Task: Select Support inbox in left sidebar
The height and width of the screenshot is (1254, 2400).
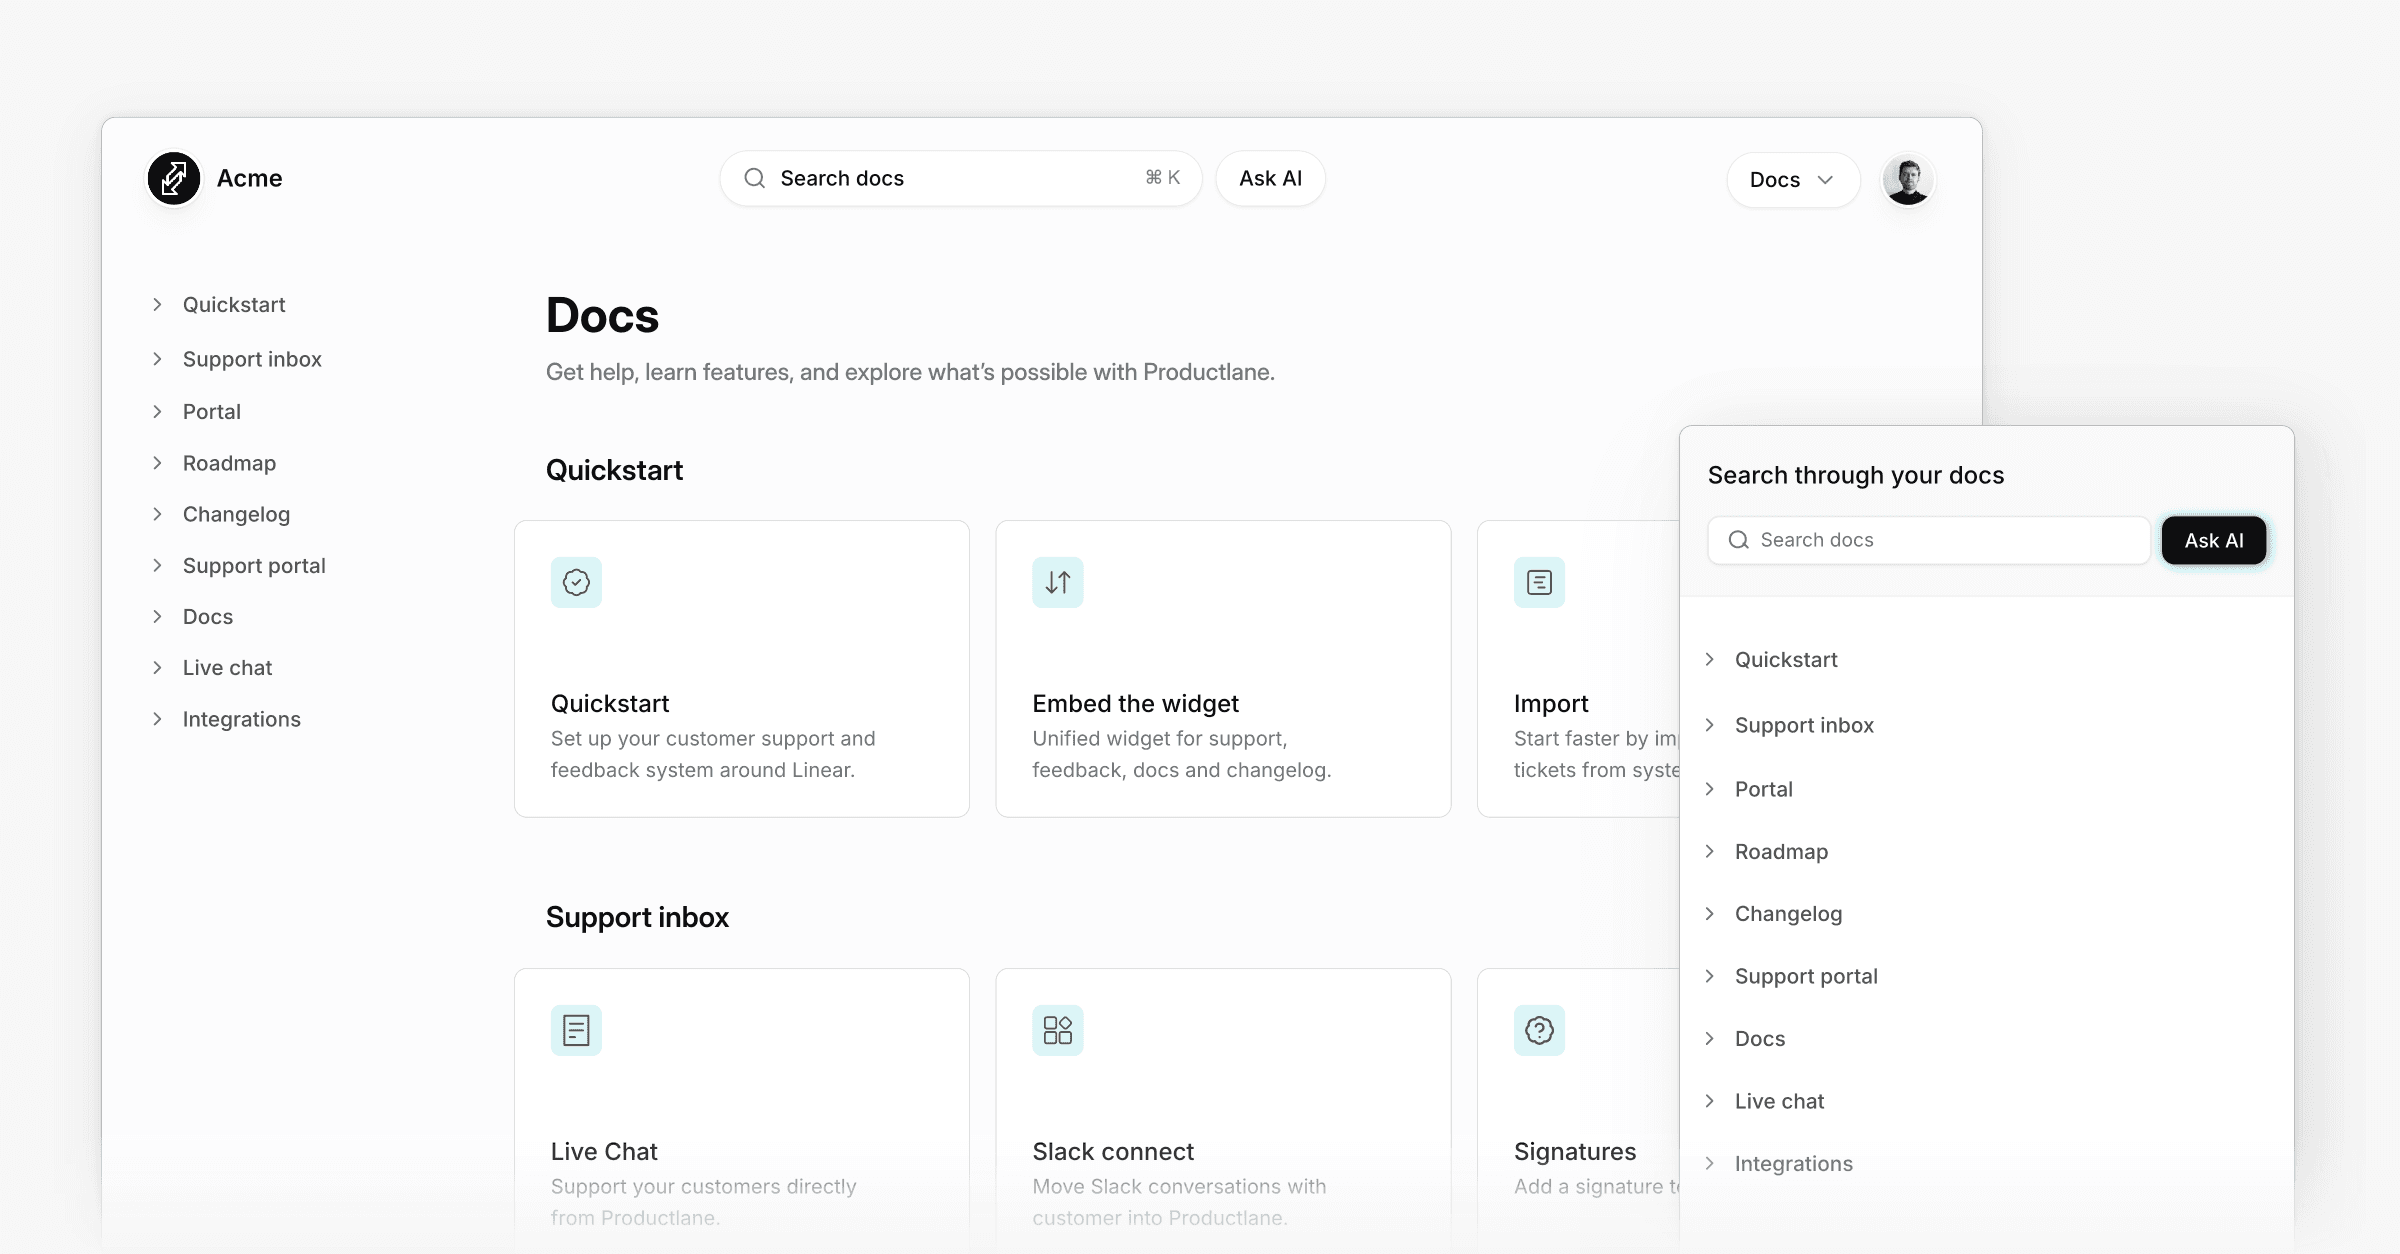Action: (252, 359)
